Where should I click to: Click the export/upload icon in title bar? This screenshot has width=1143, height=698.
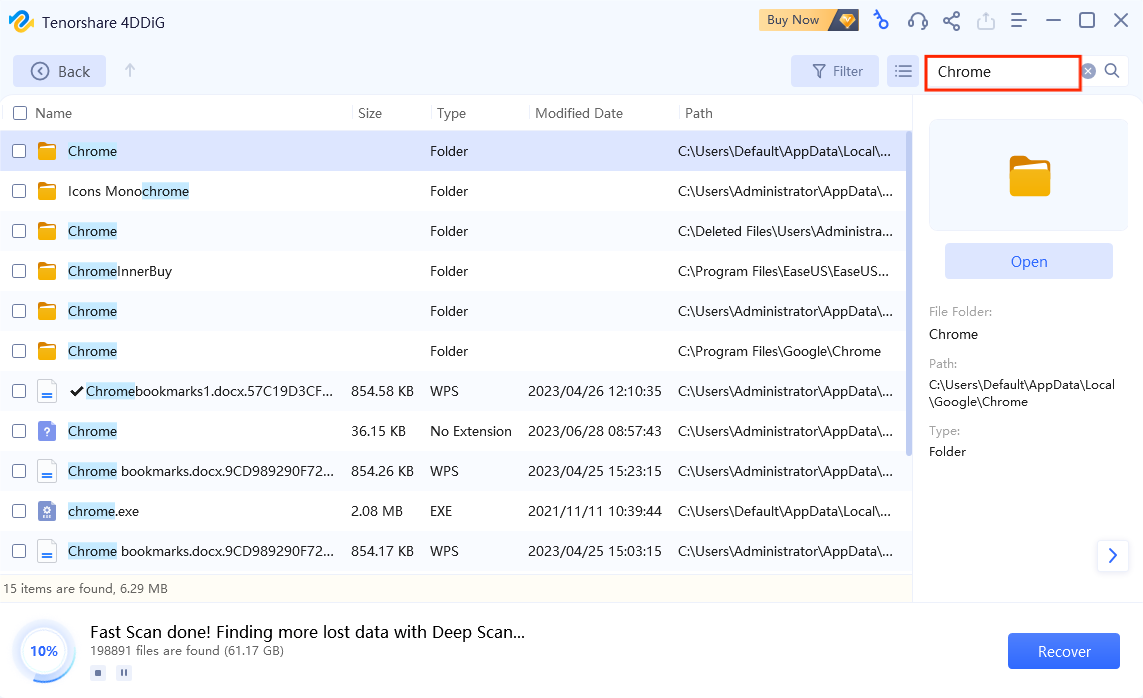pos(986,20)
